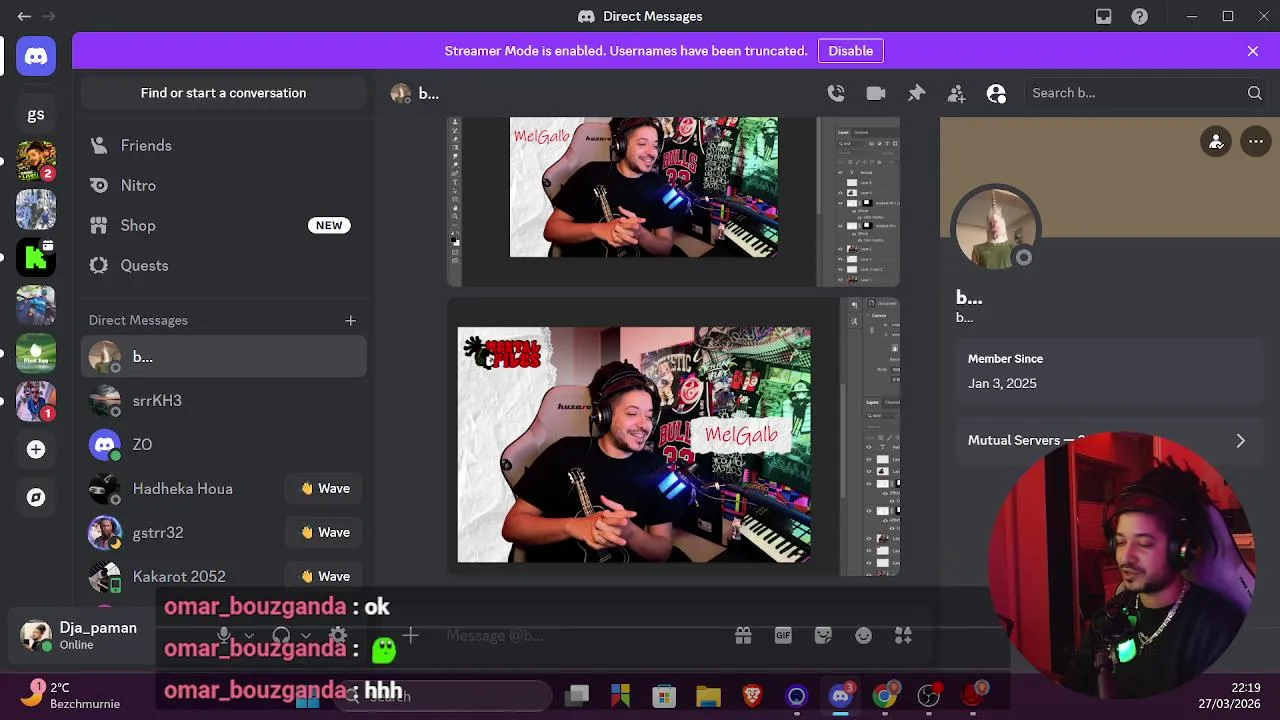Open pinned messages in the DM header
This screenshot has height=720, width=1280.
click(x=916, y=93)
